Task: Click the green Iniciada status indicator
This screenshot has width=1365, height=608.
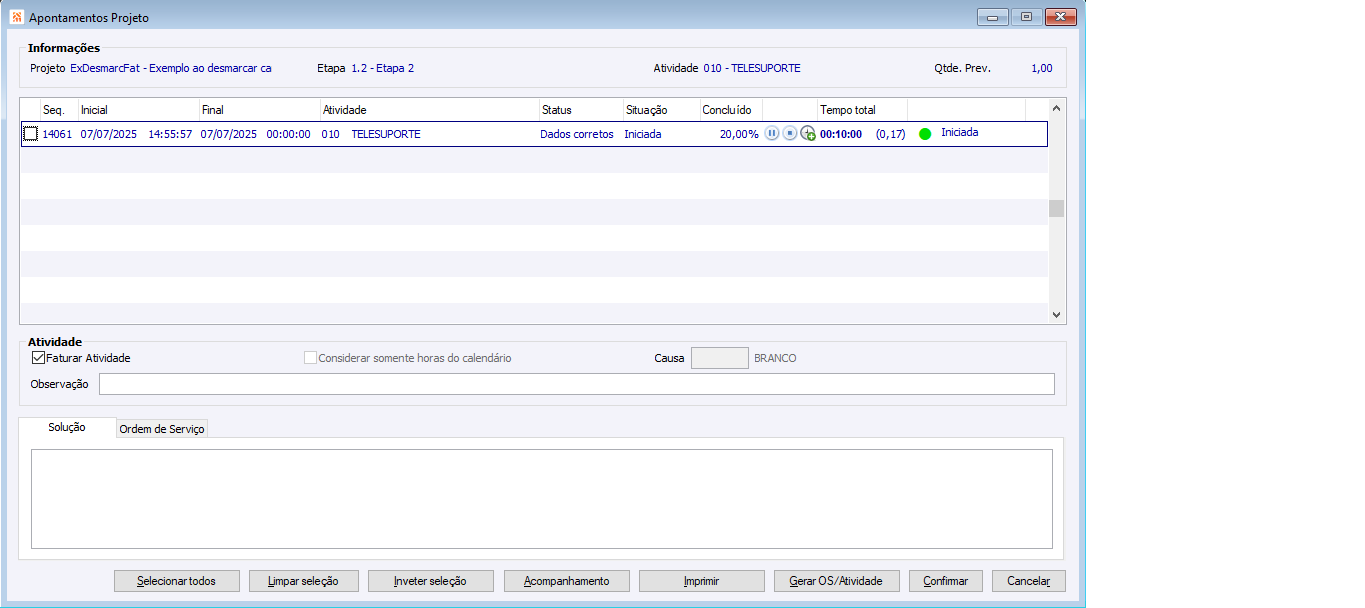Action: click(x=925, y=134)
